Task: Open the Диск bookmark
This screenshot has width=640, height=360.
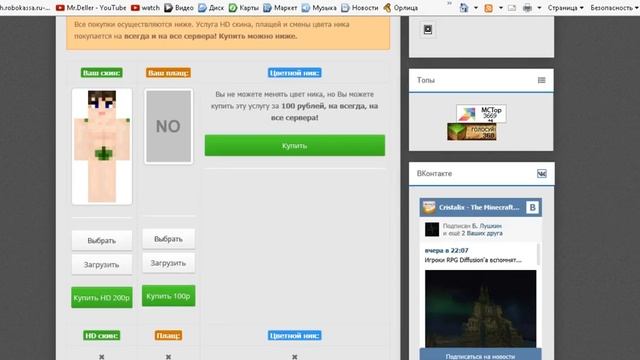Action: [x=211, y=7]
